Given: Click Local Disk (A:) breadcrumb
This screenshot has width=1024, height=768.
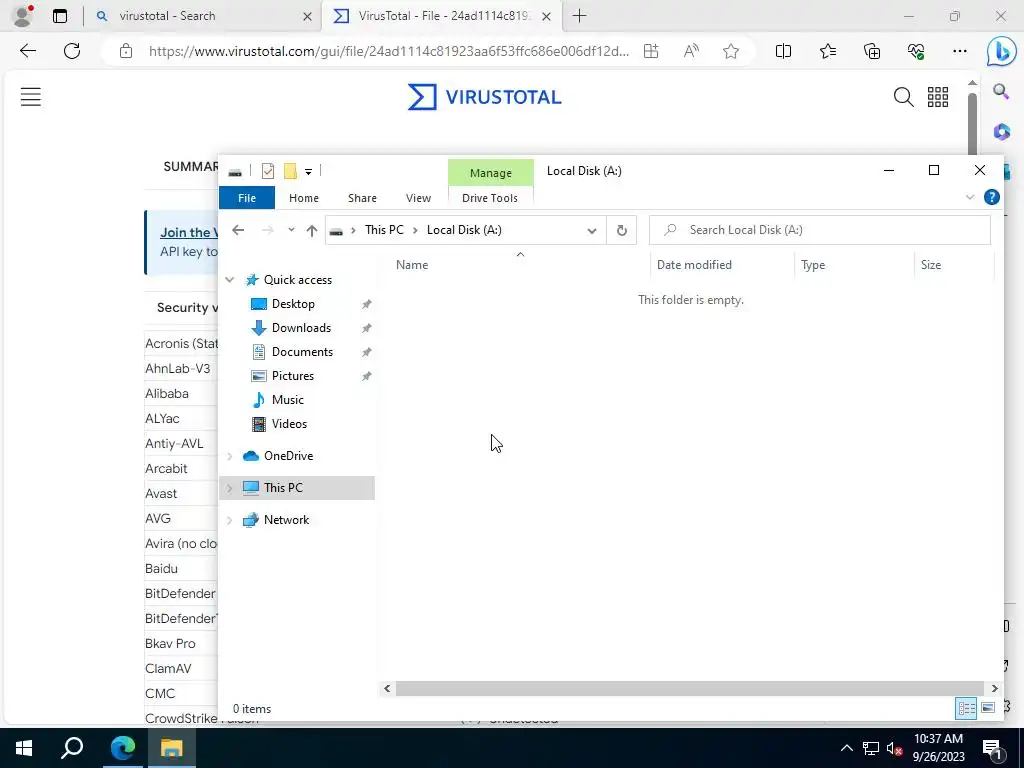Looking at the screenshot, I should 464,230.
